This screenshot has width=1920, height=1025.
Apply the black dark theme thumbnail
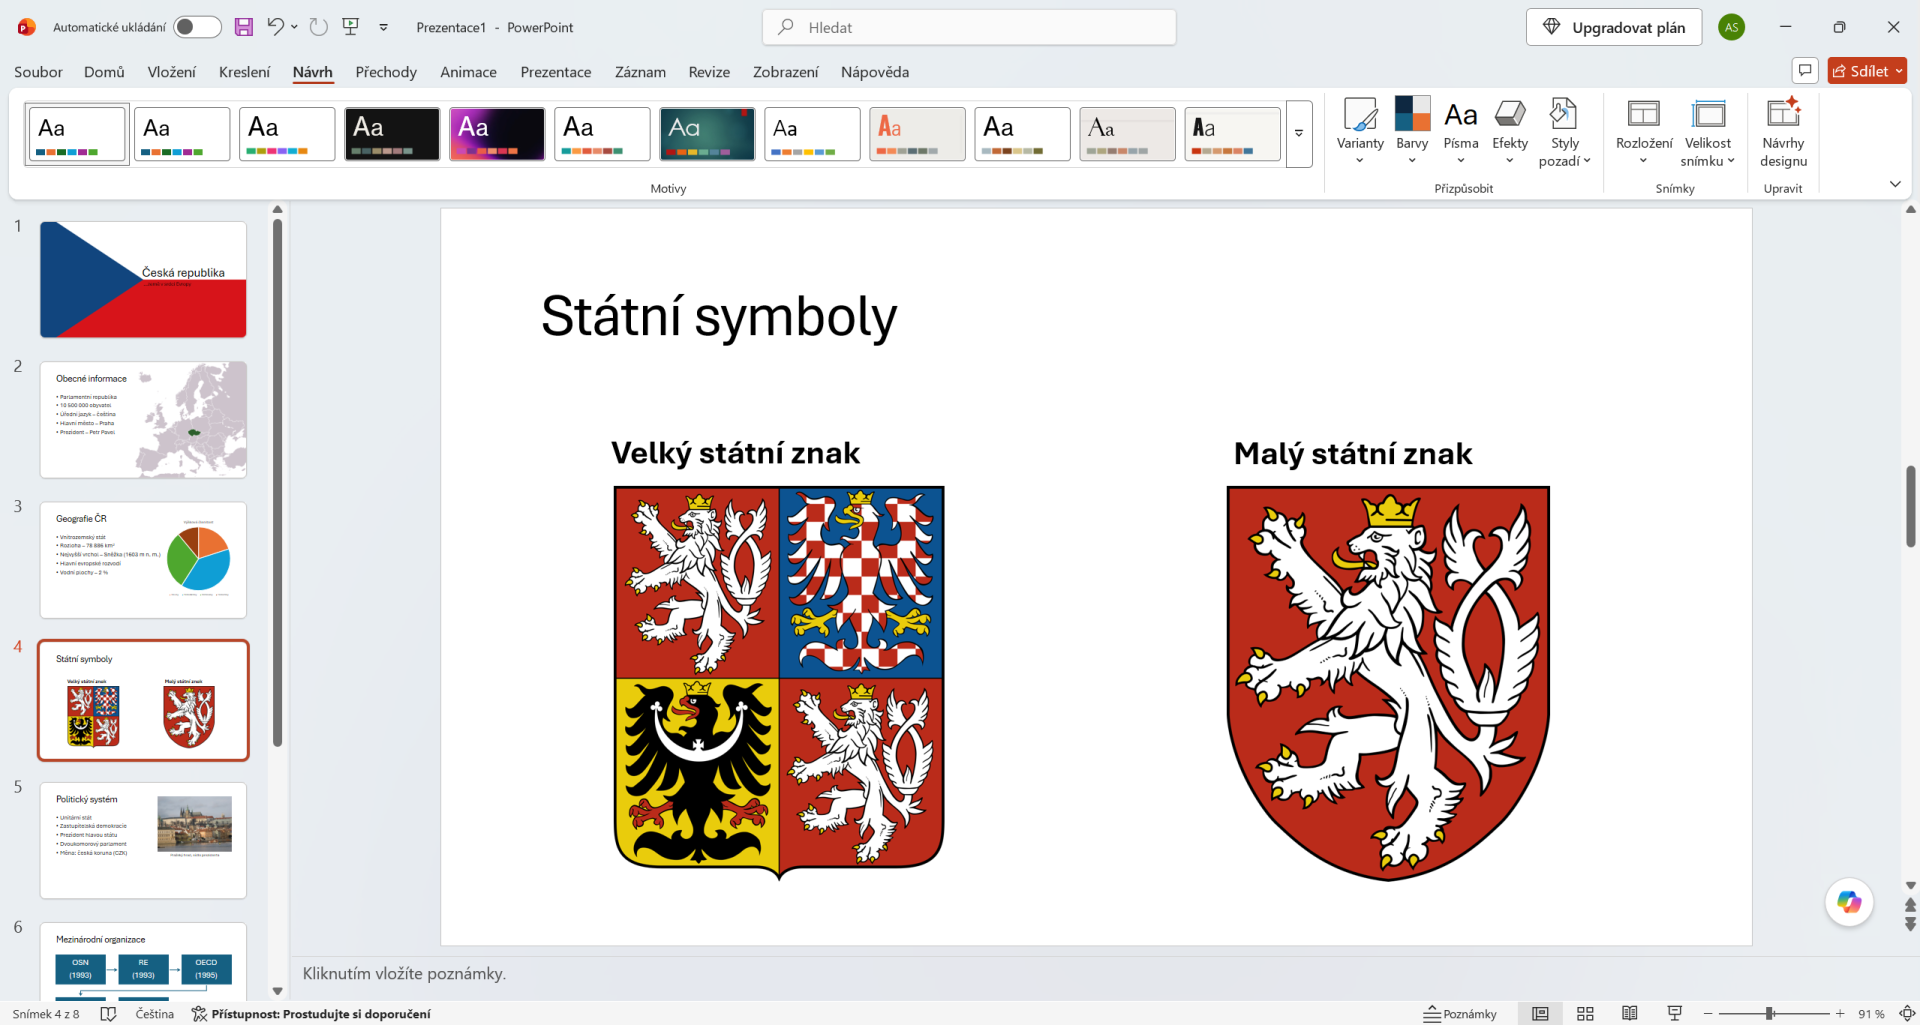coord(392,134)
